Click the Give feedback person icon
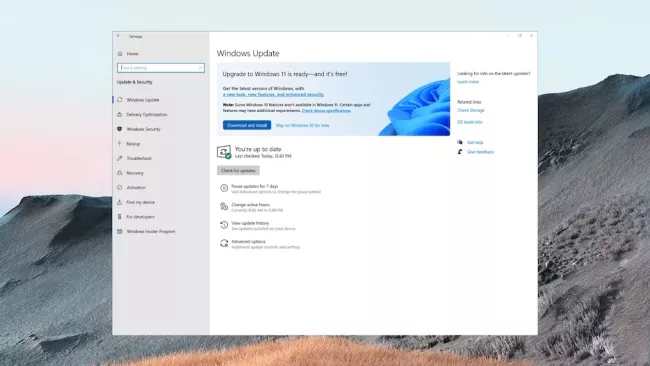Screen dimensions: 650x366 click(460, 152)
